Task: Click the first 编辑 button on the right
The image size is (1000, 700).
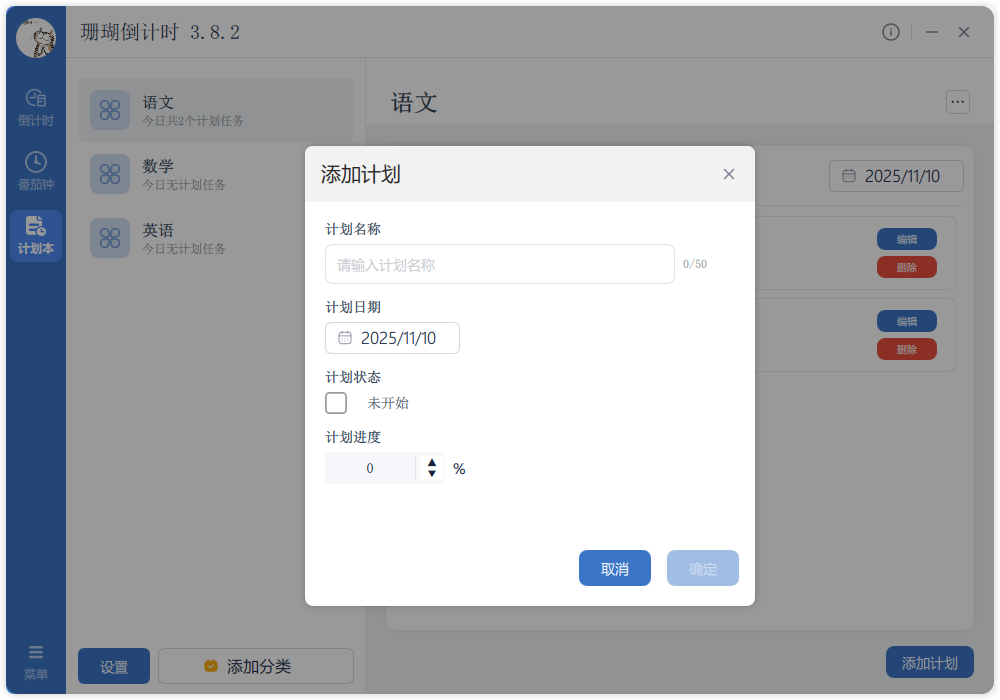Action: coord(907,238)
